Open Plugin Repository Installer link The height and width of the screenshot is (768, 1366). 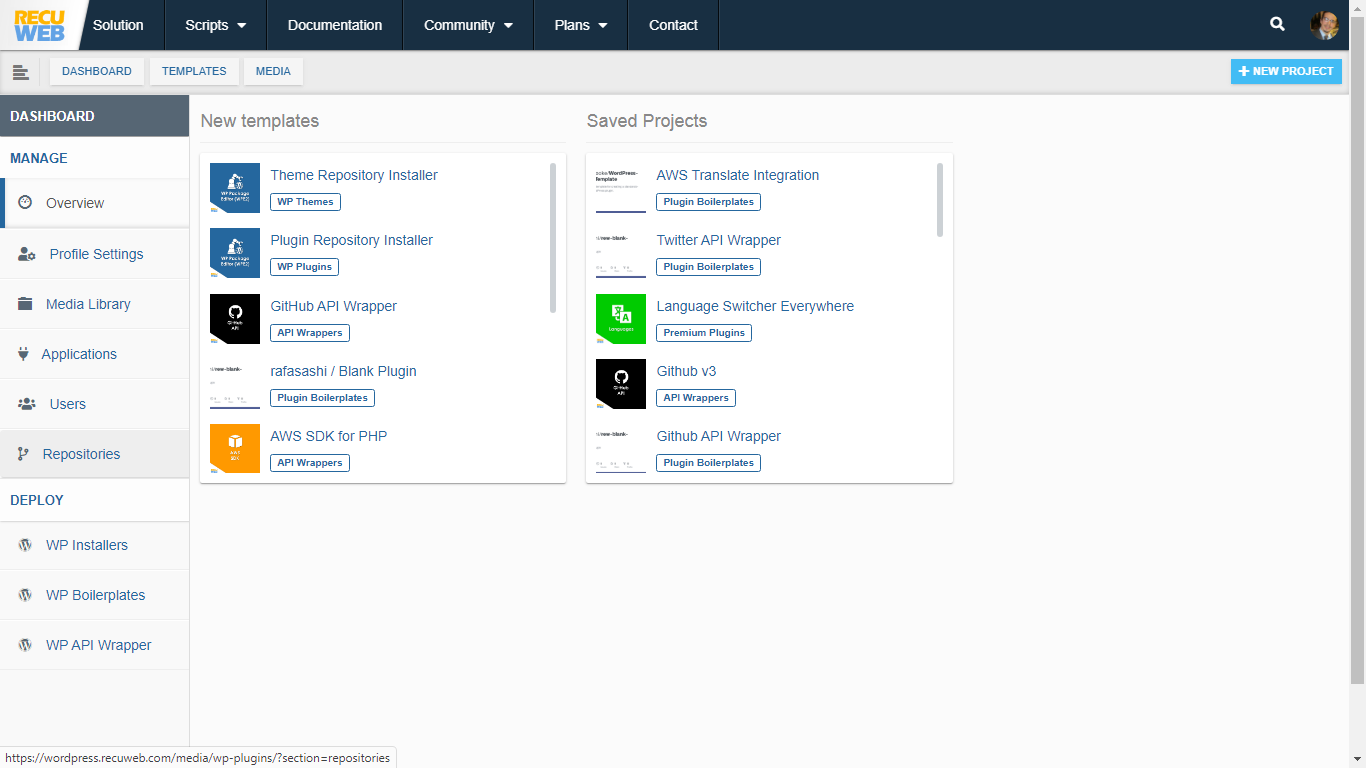[352, 240]
